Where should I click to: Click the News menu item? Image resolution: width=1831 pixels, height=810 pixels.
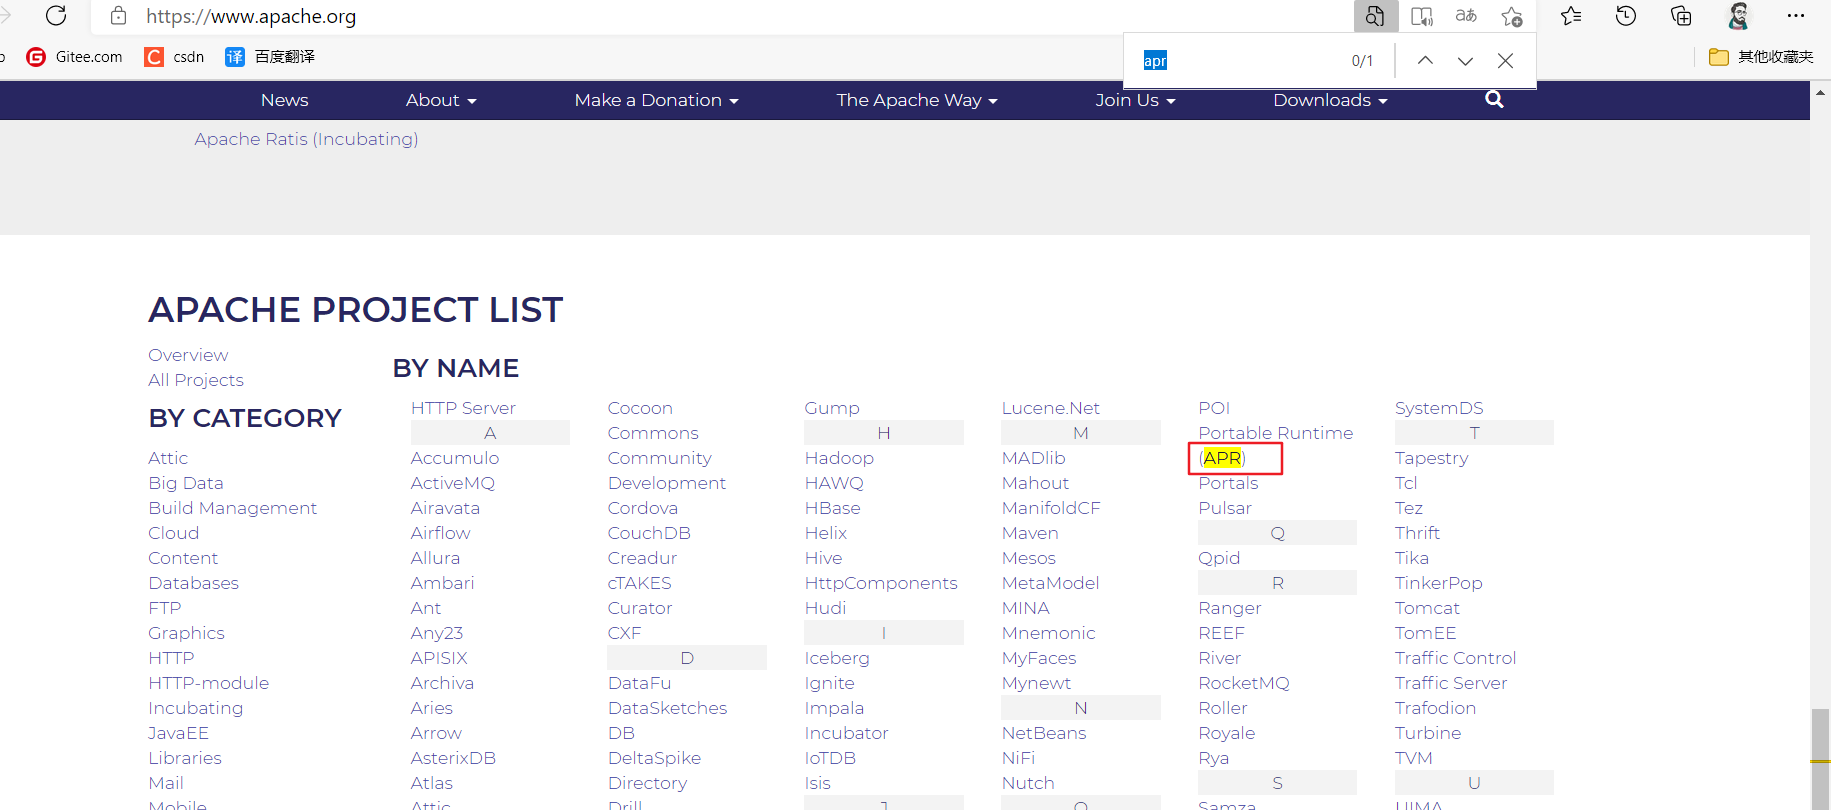(x=284, y=100)
